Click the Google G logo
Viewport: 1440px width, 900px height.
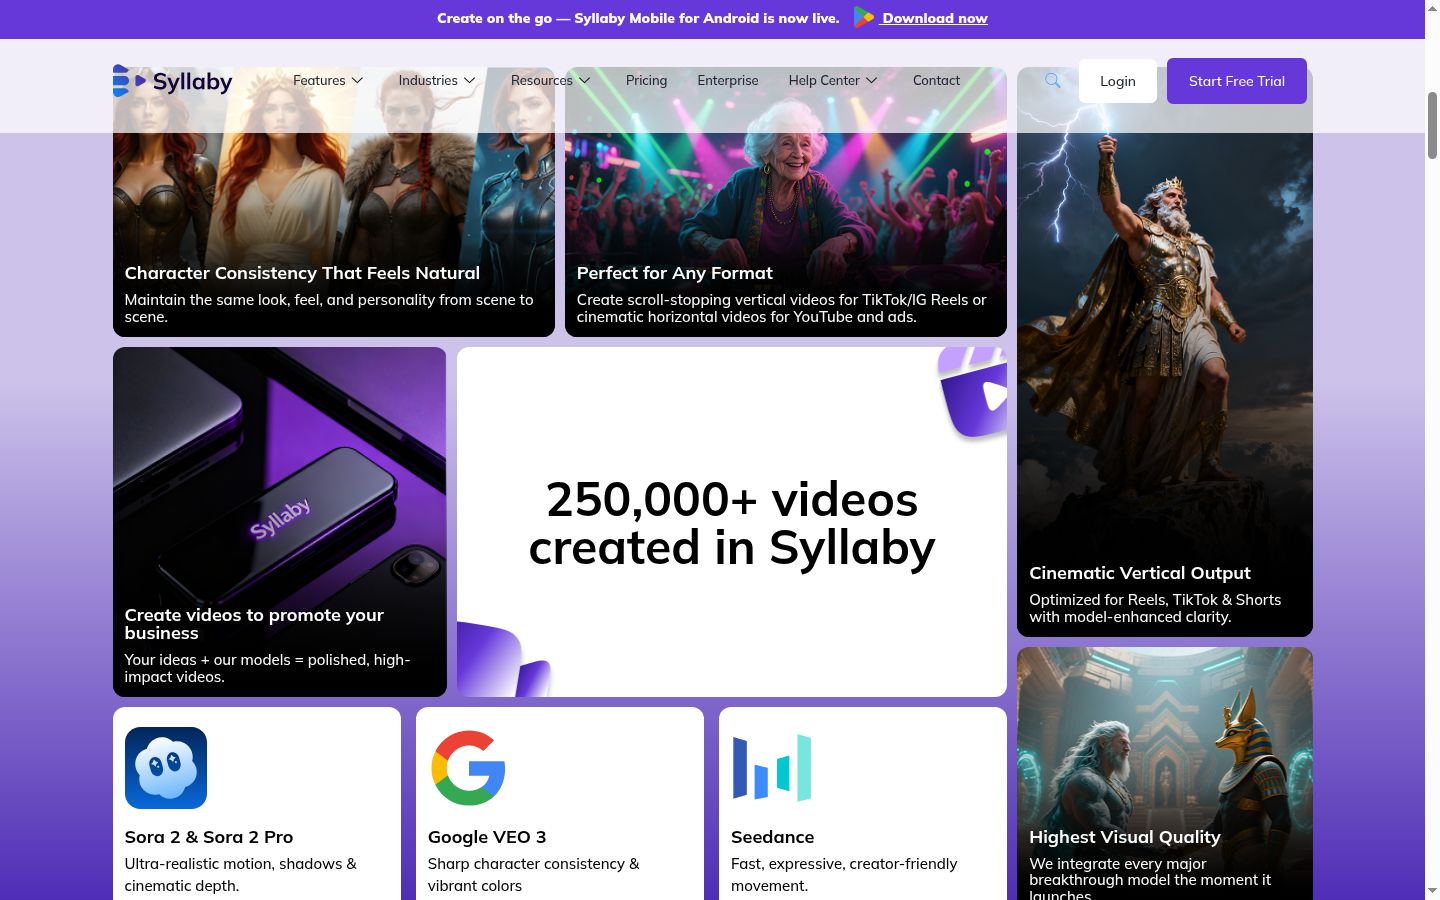[x=468, y=768]
